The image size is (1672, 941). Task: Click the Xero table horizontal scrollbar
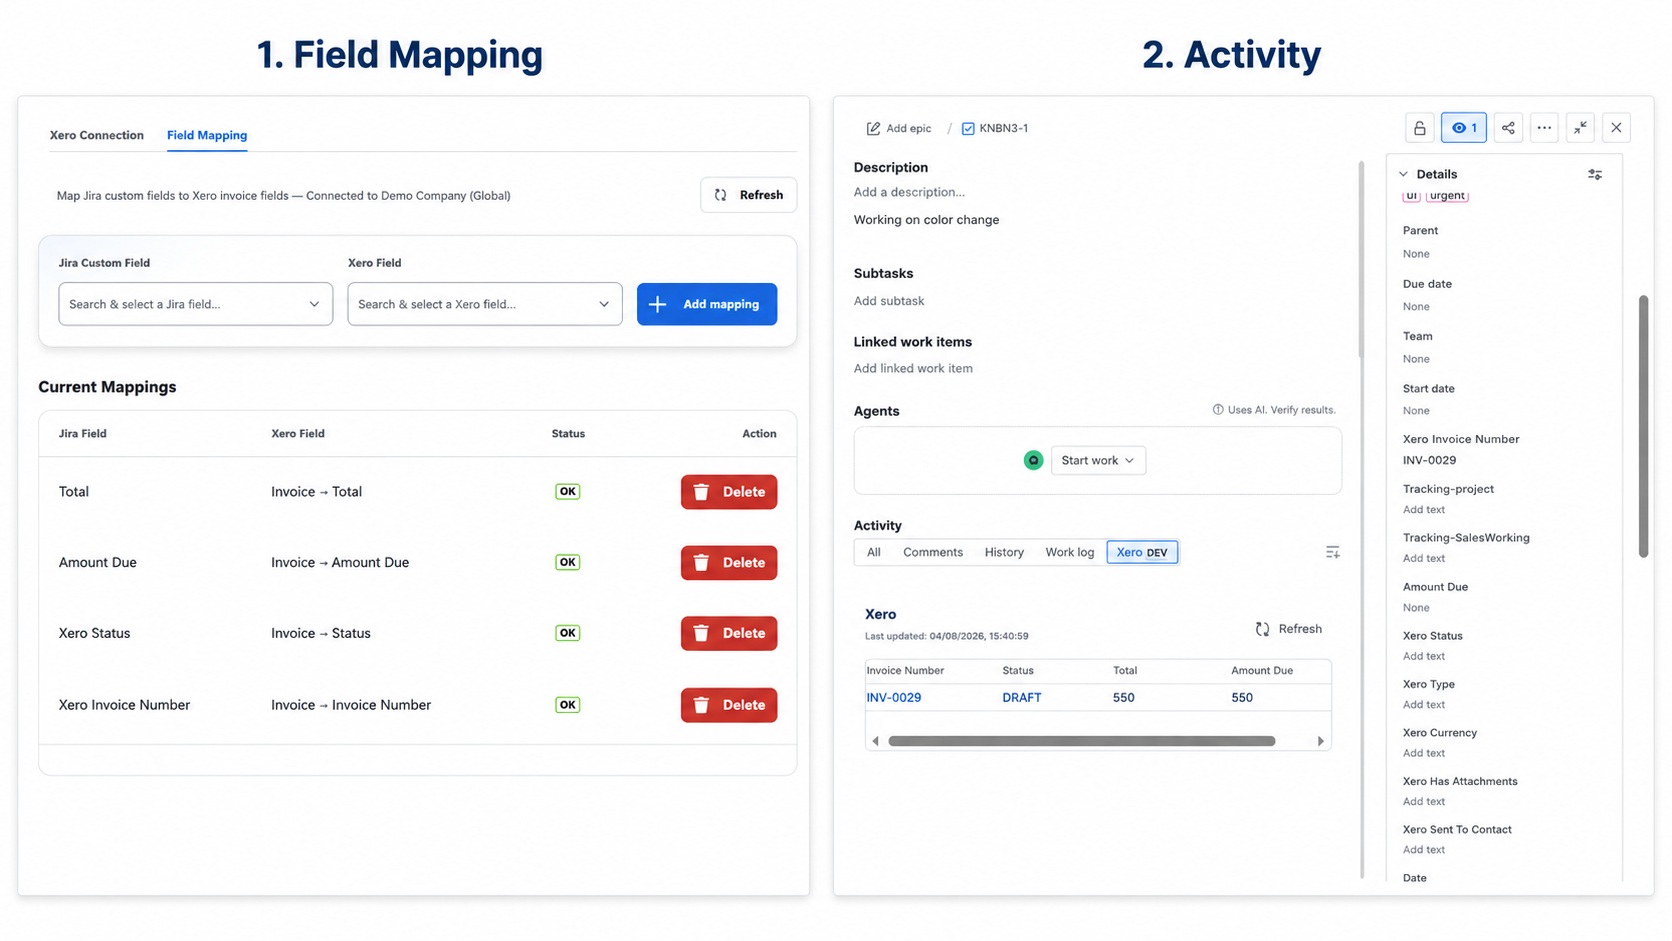[x=1082, y=741]
